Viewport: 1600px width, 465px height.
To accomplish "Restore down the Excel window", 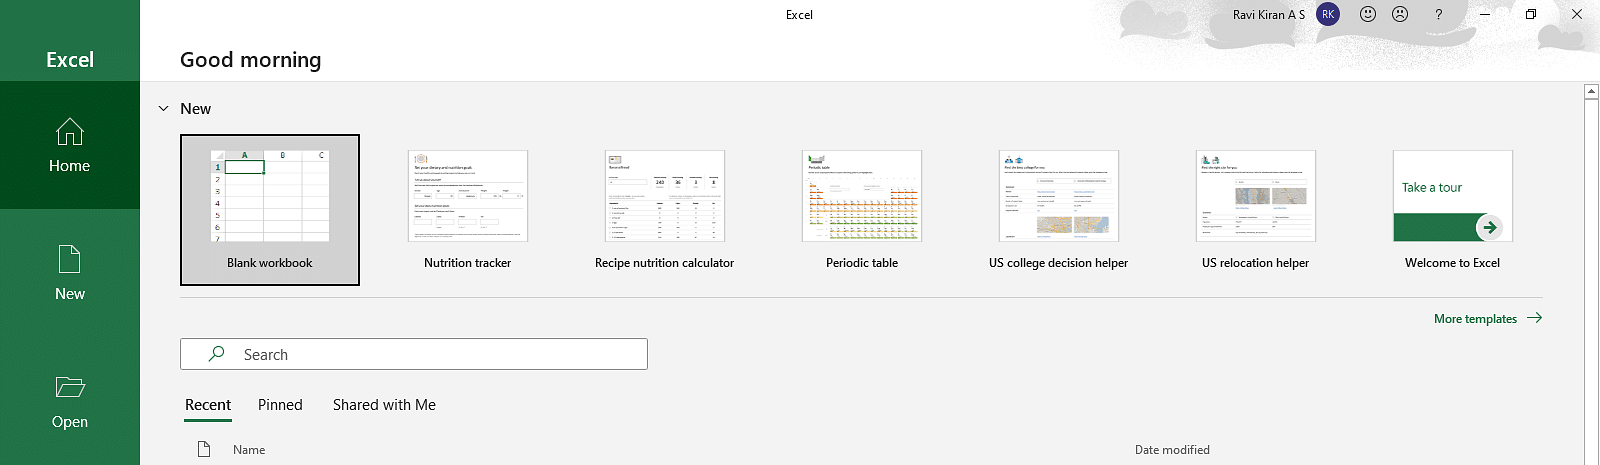I will point(1531,14).
